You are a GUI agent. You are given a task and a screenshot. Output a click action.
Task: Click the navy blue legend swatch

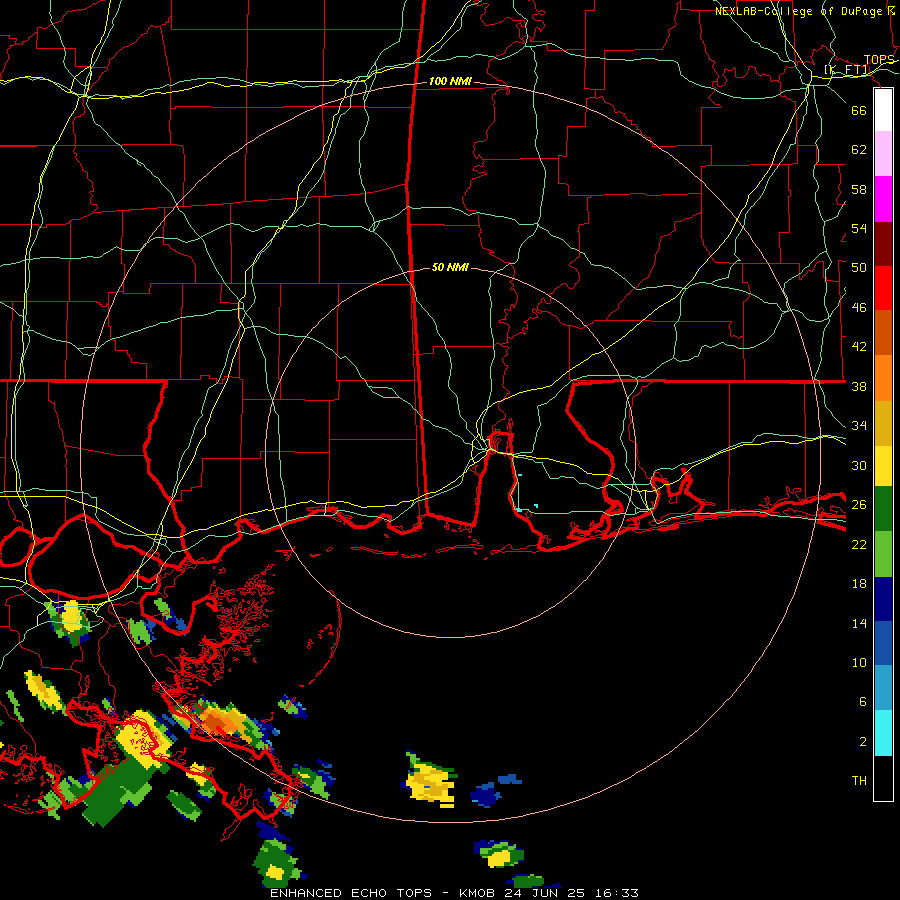pos(883,599)
